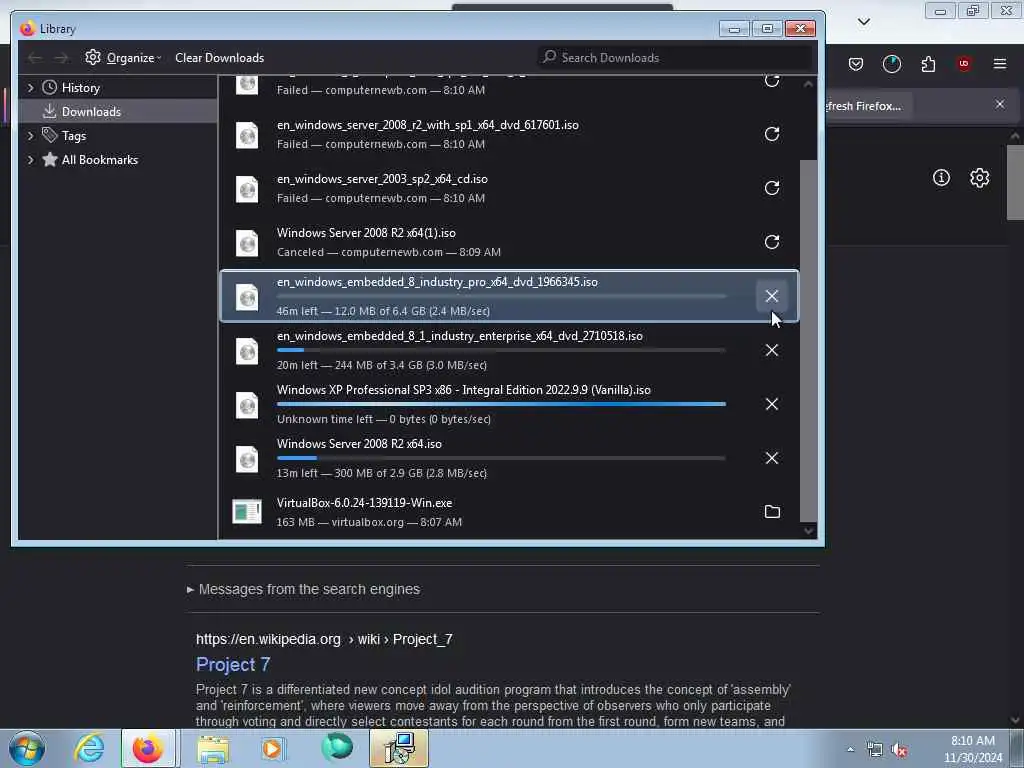Image resolution: width=1024 pixels, height=768 pixels.
Task: Open the Firefox hamburger menu
Action: point(1000,64)
